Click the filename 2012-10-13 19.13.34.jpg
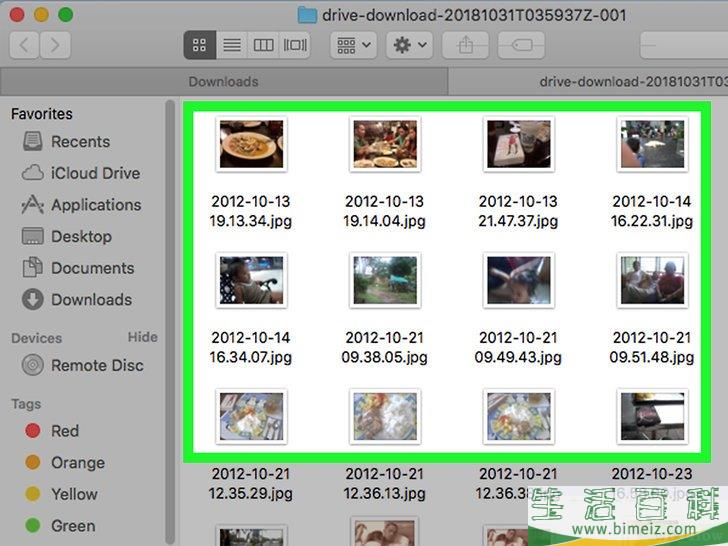Image resolution: width=728 pixels, height=546 pixels. [251, 211]
